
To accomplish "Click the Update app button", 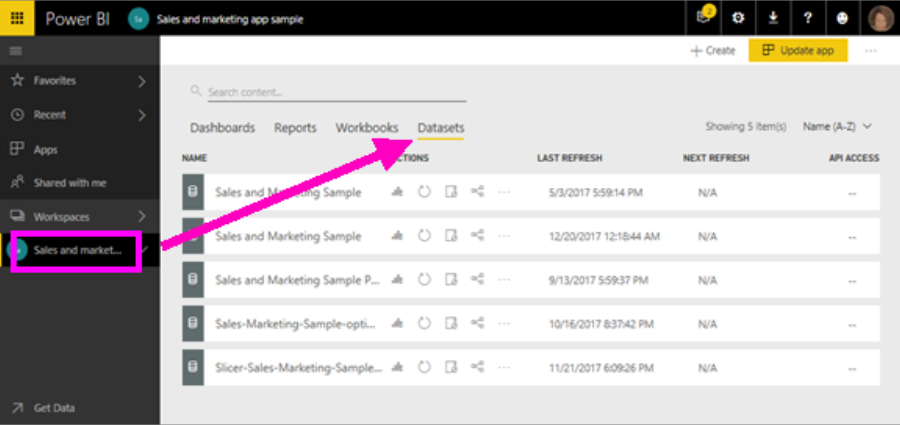I will pos(798,51).
